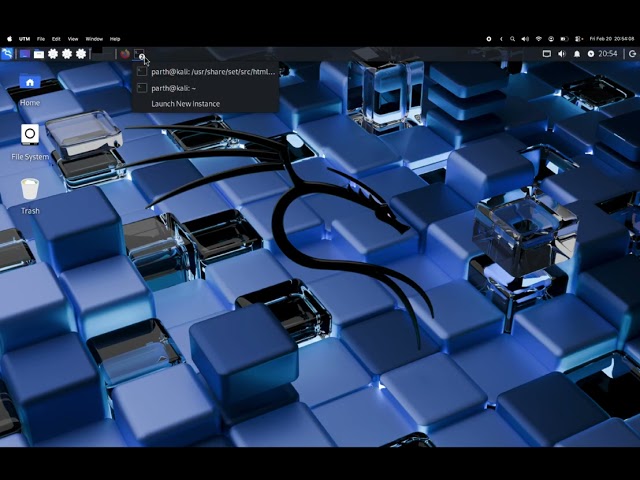This screenshot has width=640, height=480.
Task: Open the Trash desktop icon
Action: click(x=30, y=196)
